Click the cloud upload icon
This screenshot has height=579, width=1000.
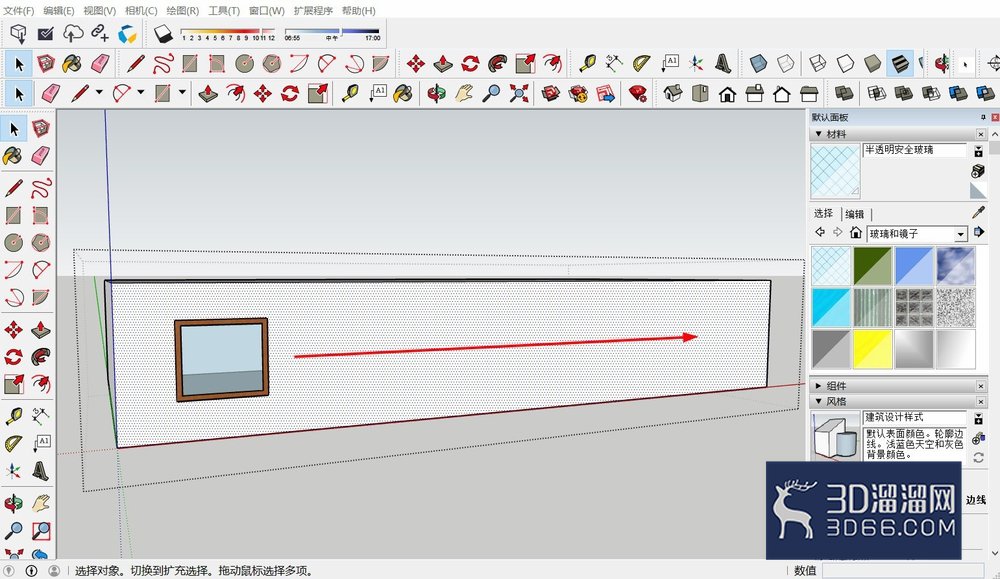[73, 34]
